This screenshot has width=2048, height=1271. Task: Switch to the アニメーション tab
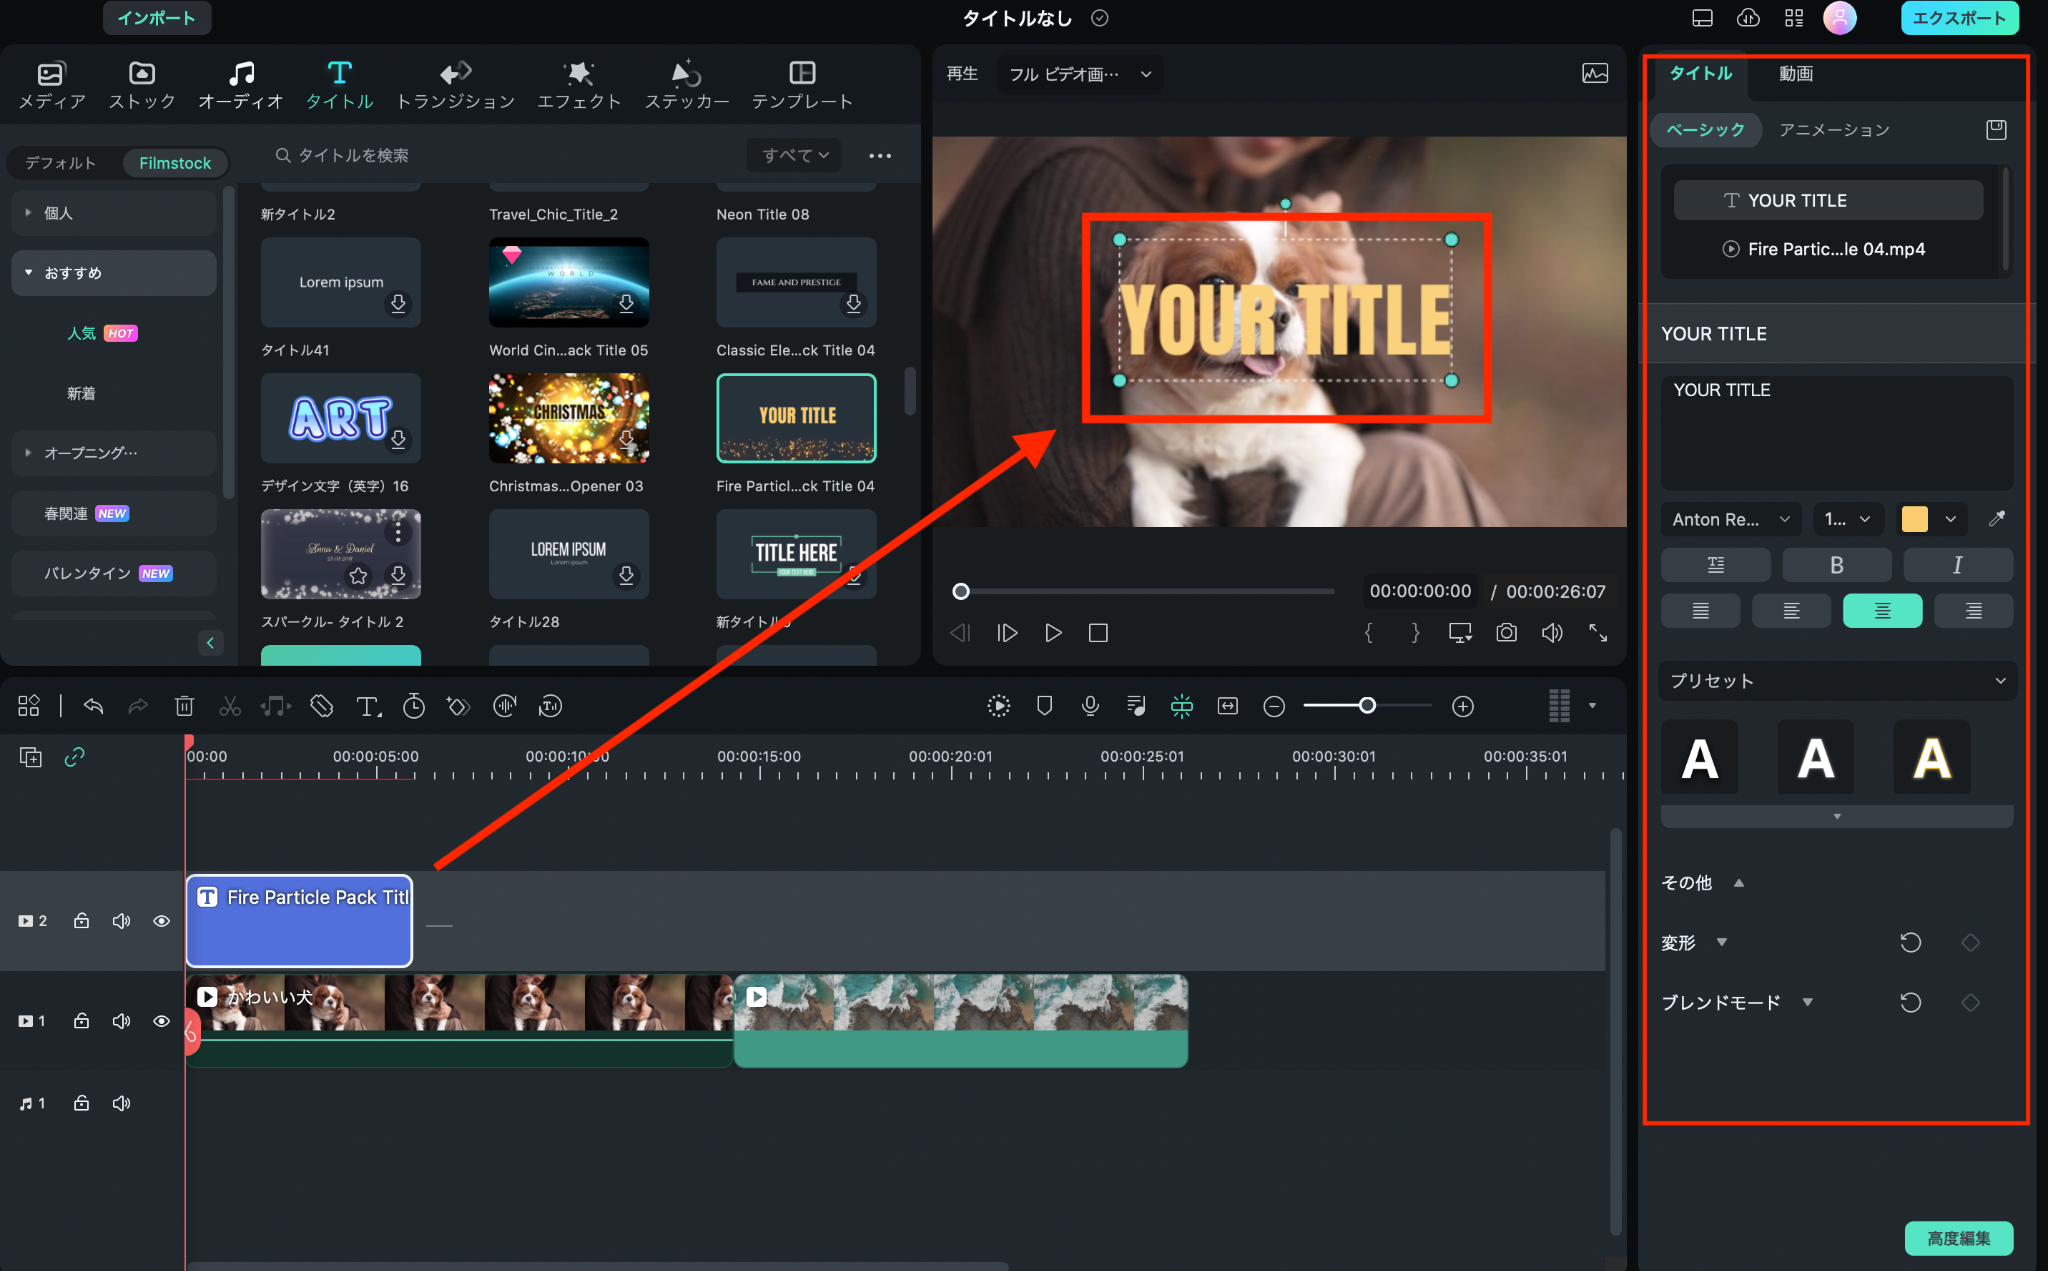point(1833,130)
